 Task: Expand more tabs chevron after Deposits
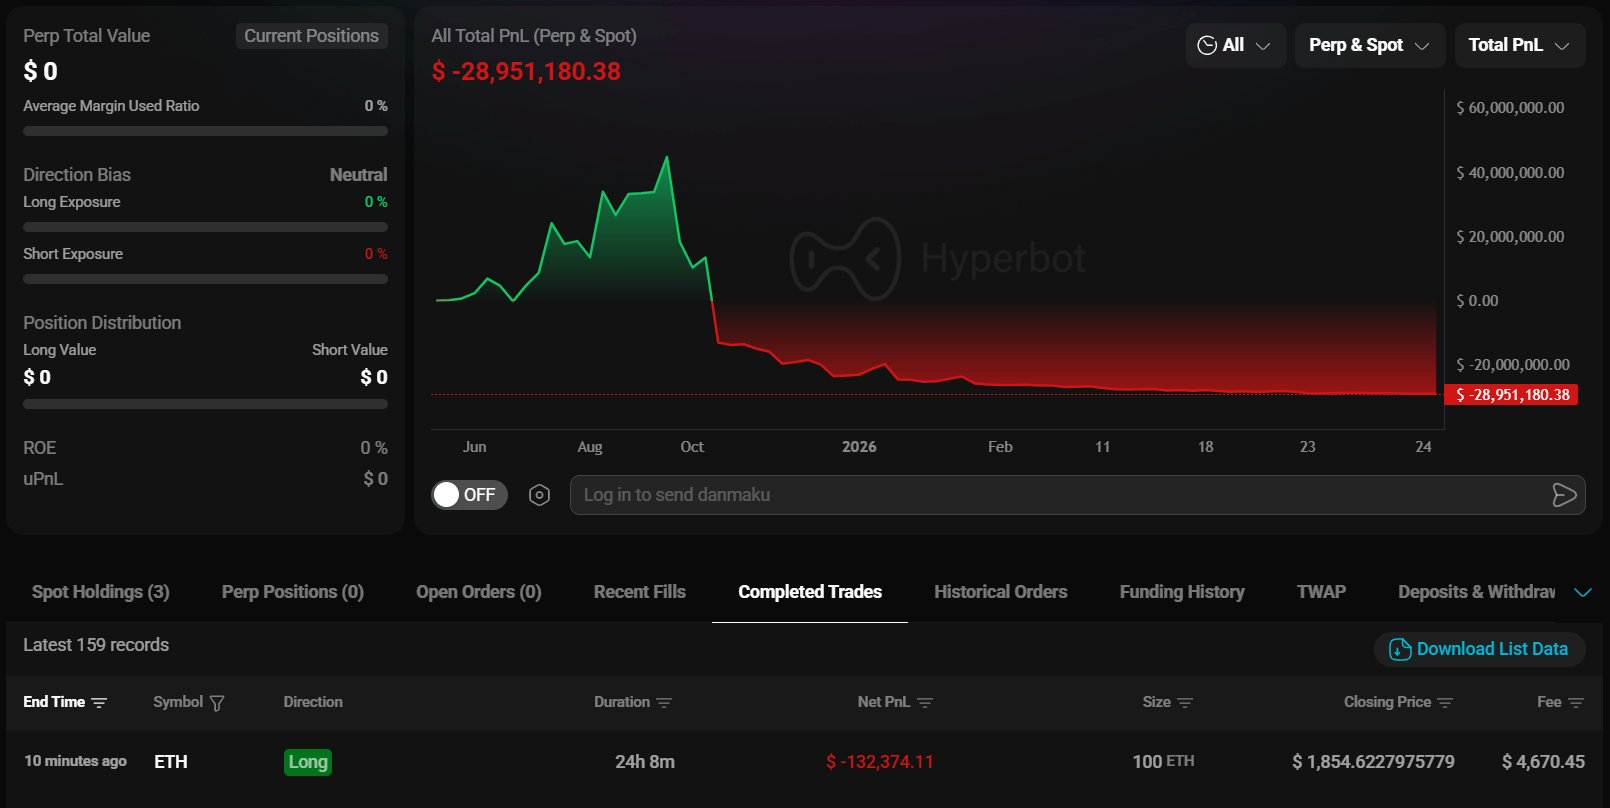pos(1583,592)
